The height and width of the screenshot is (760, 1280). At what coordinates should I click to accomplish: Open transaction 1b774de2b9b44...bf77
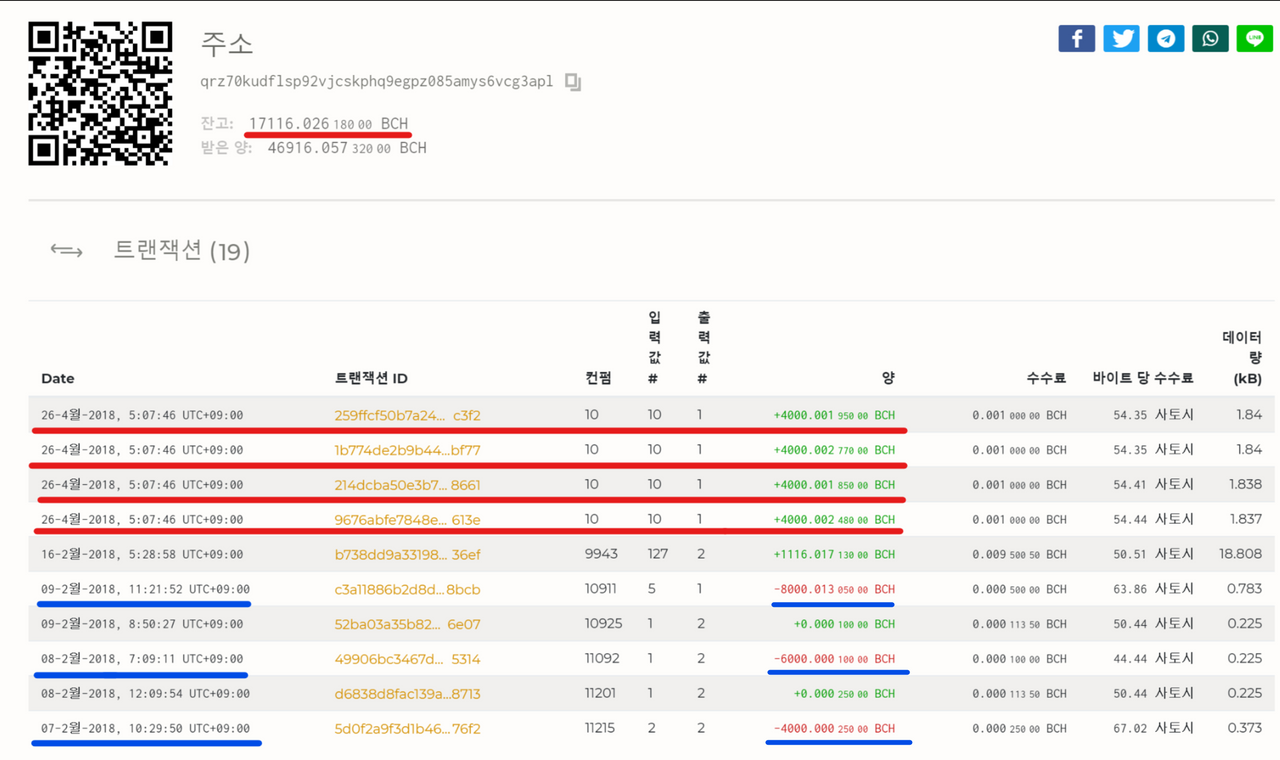[407, 450]
